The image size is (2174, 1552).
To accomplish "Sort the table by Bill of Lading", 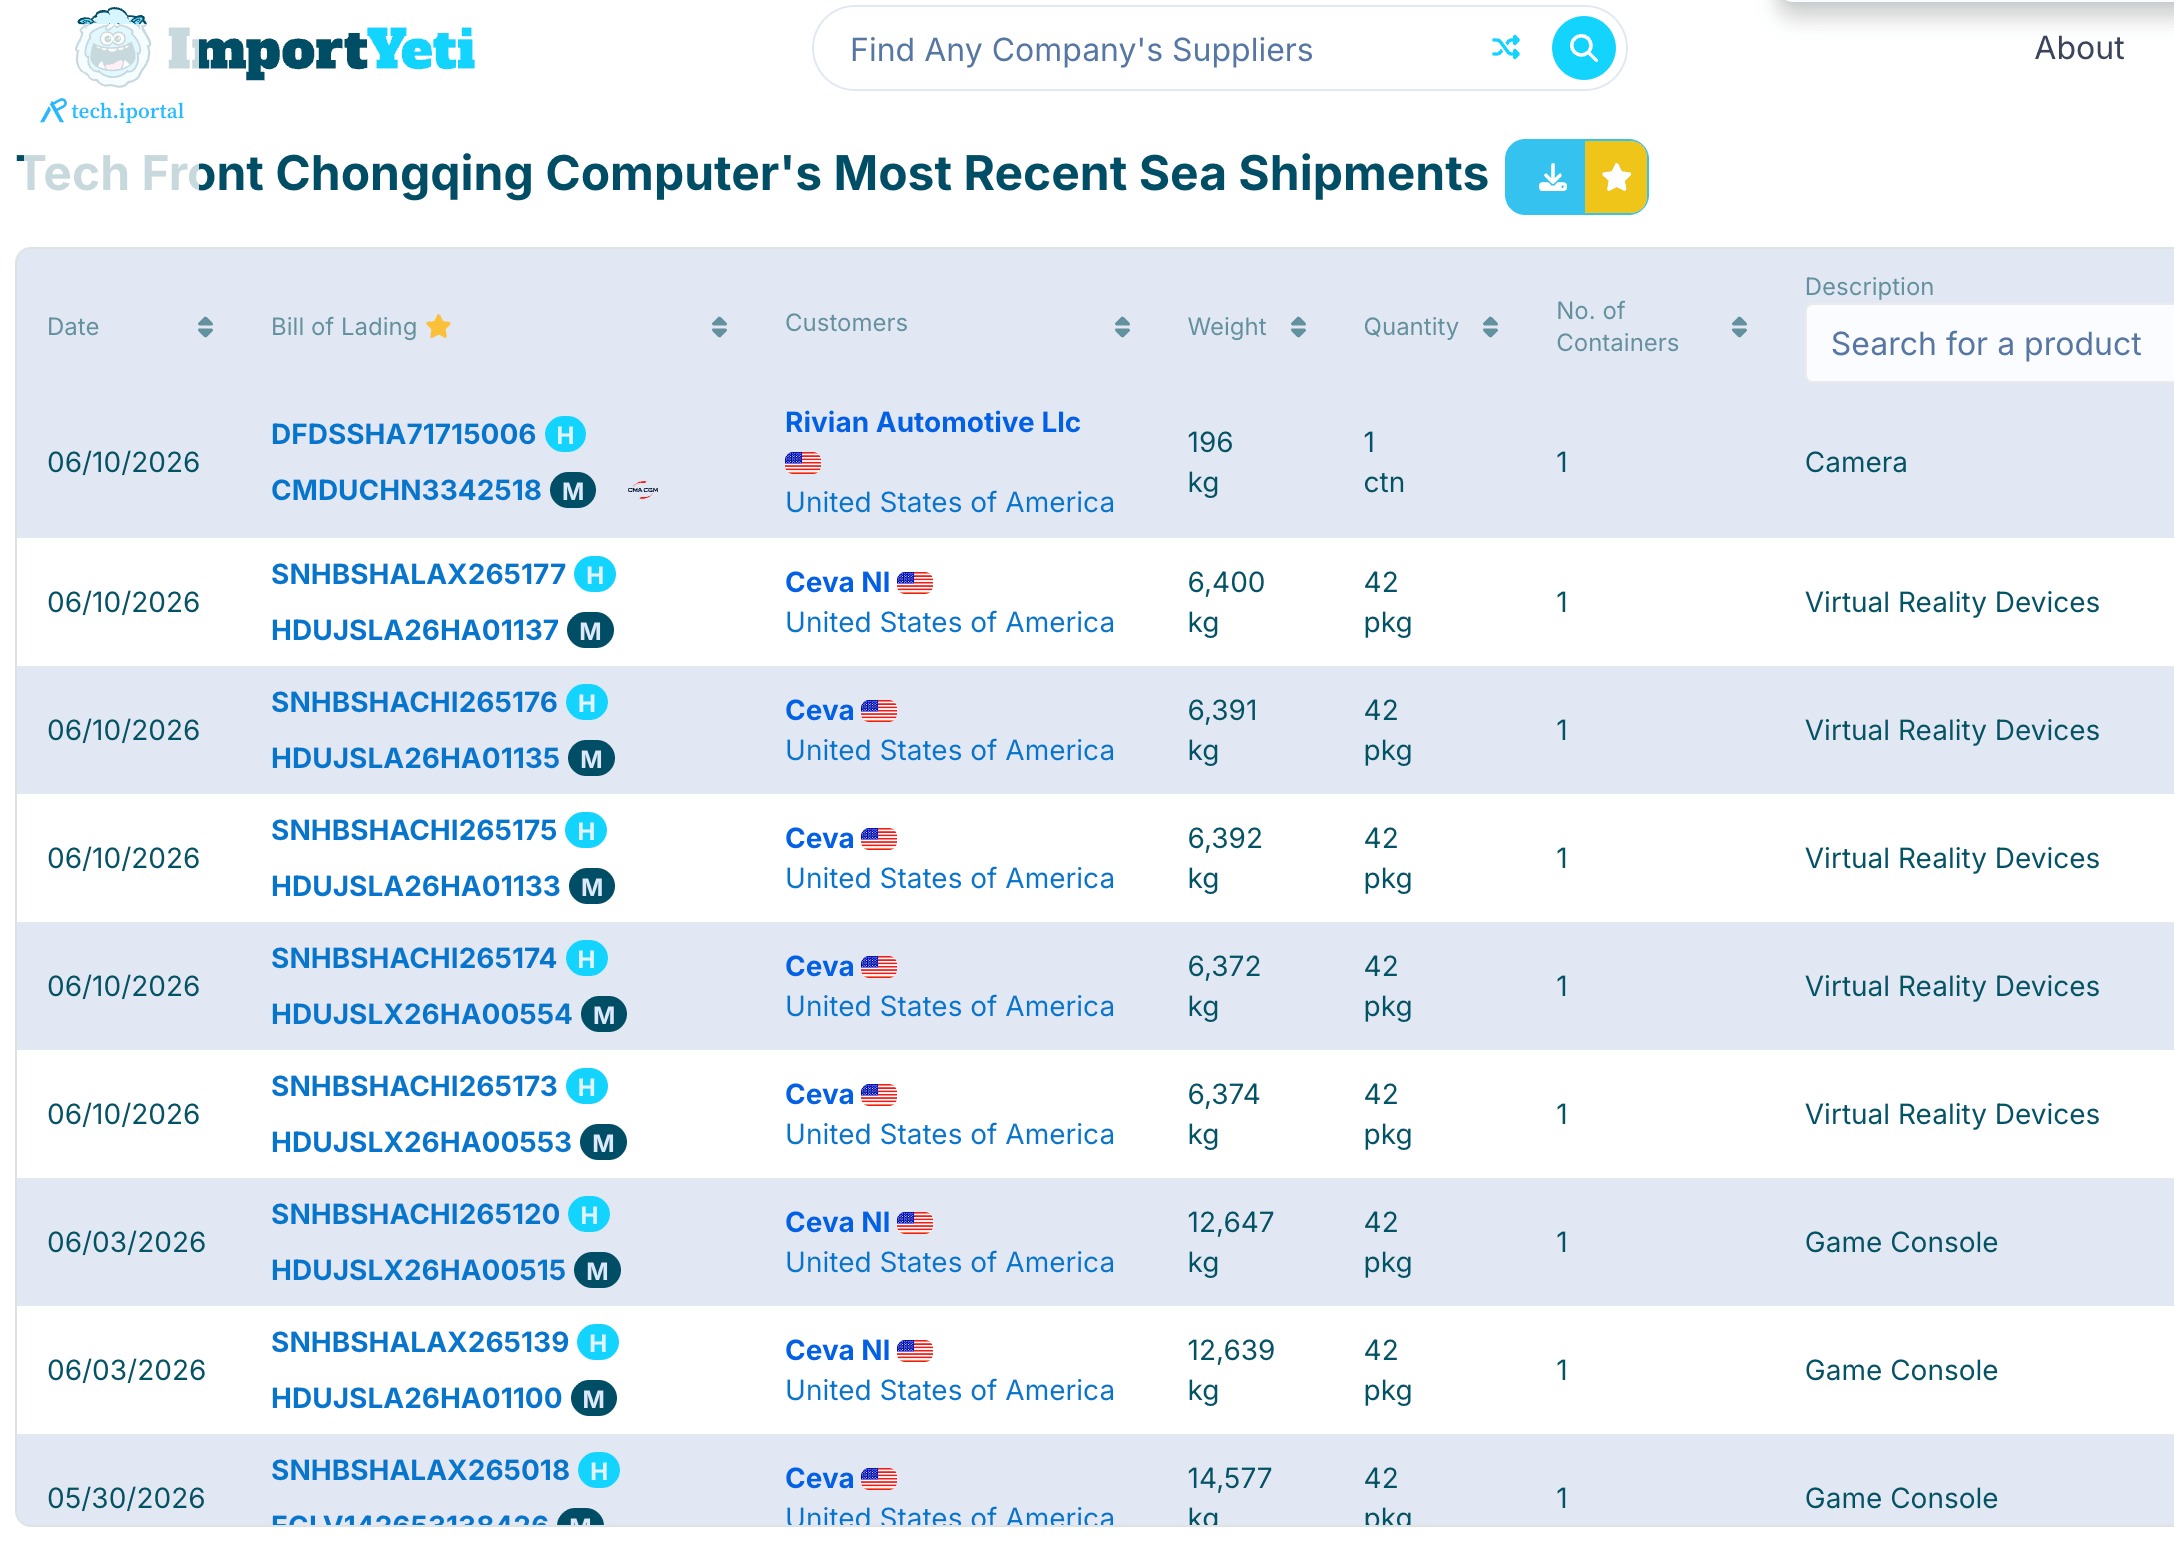I will 719,327.
